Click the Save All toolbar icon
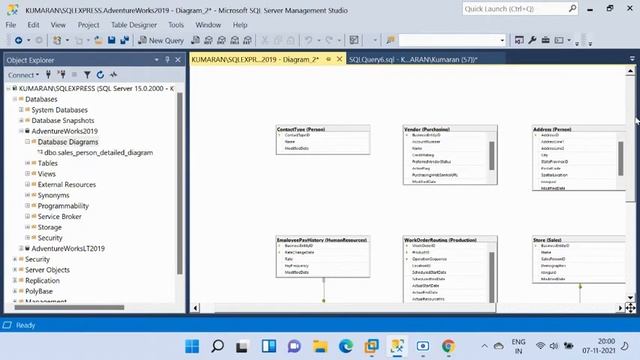The width and height of the screenshot is (640, 360). point(124,40)
